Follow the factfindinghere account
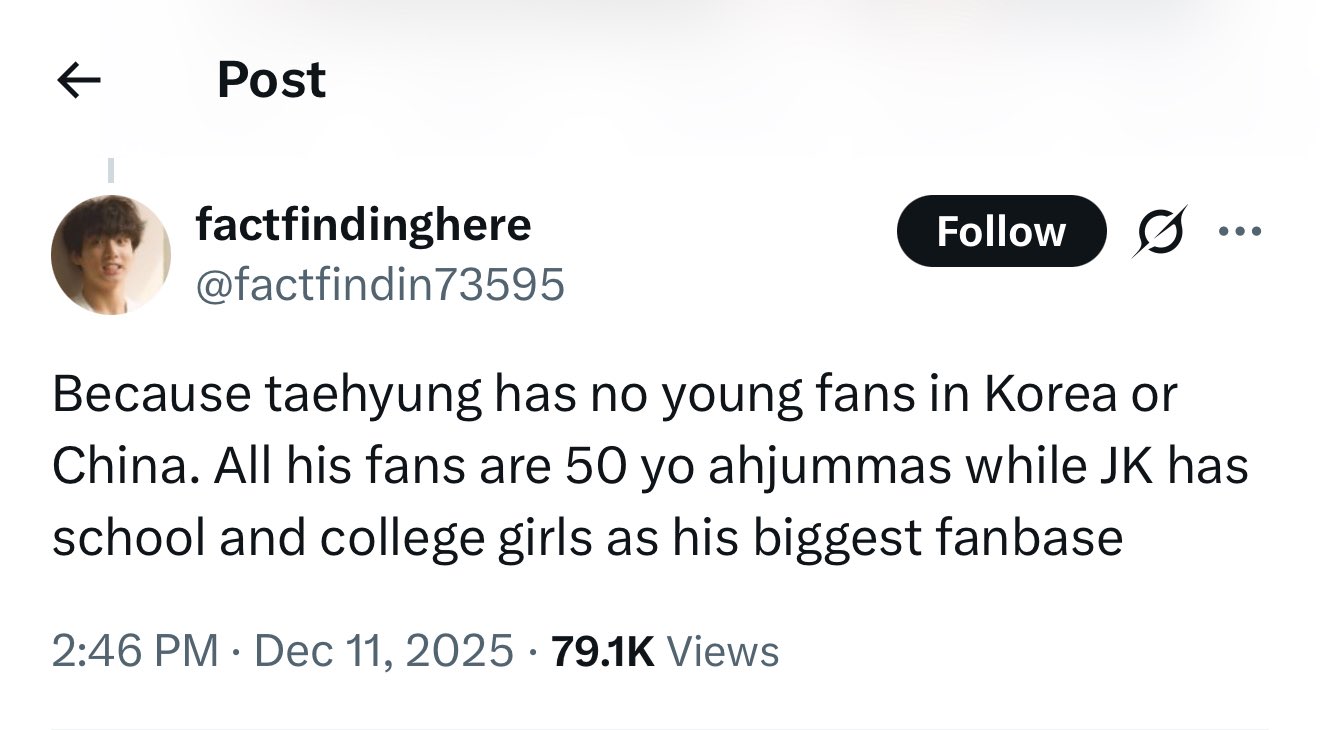 1001,231
